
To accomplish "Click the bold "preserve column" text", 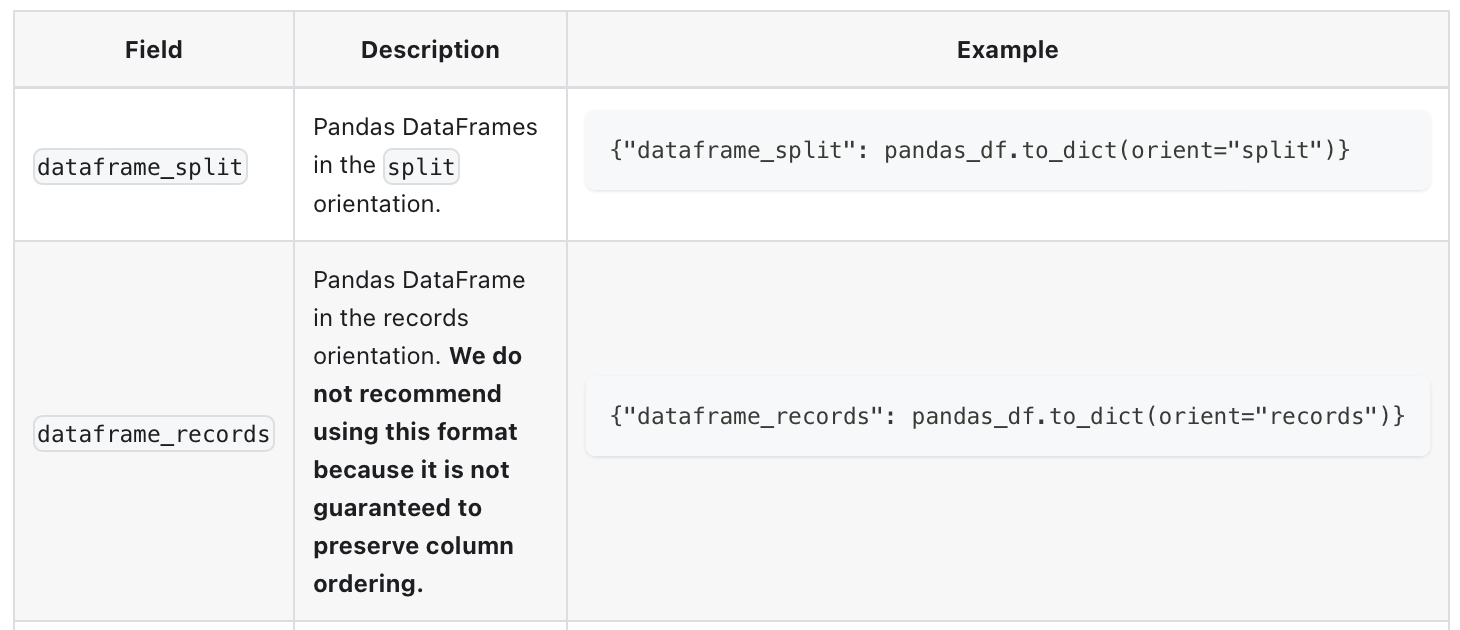I will pyautogui.click(x=413, y=546).
